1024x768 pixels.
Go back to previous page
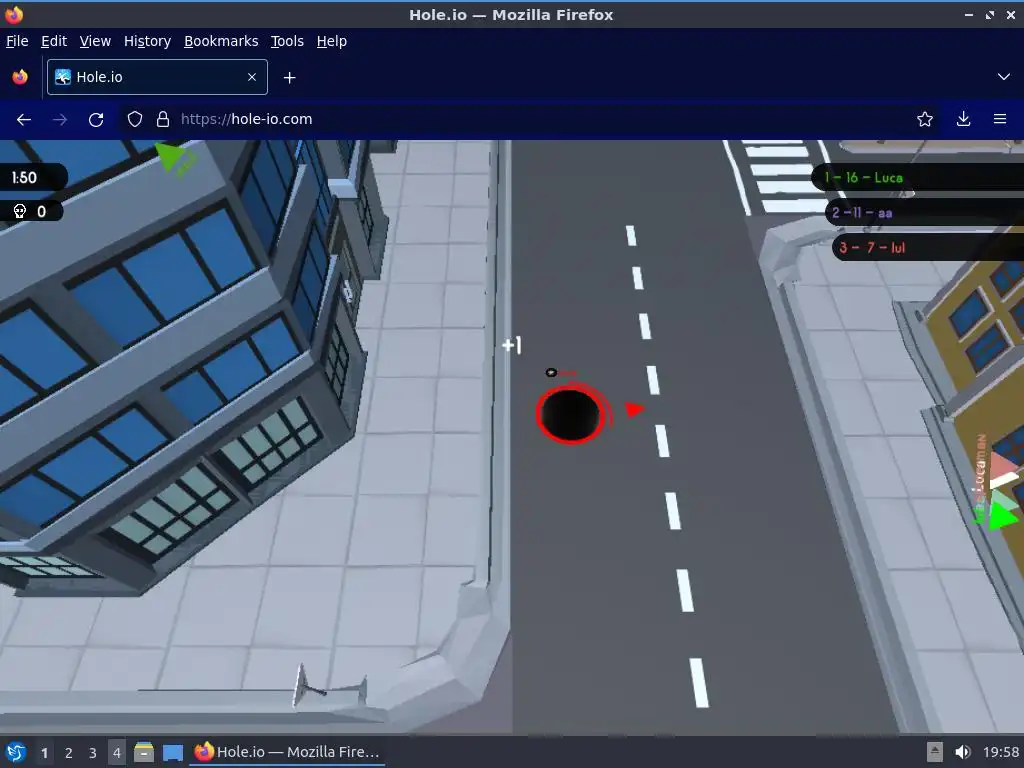24,120
